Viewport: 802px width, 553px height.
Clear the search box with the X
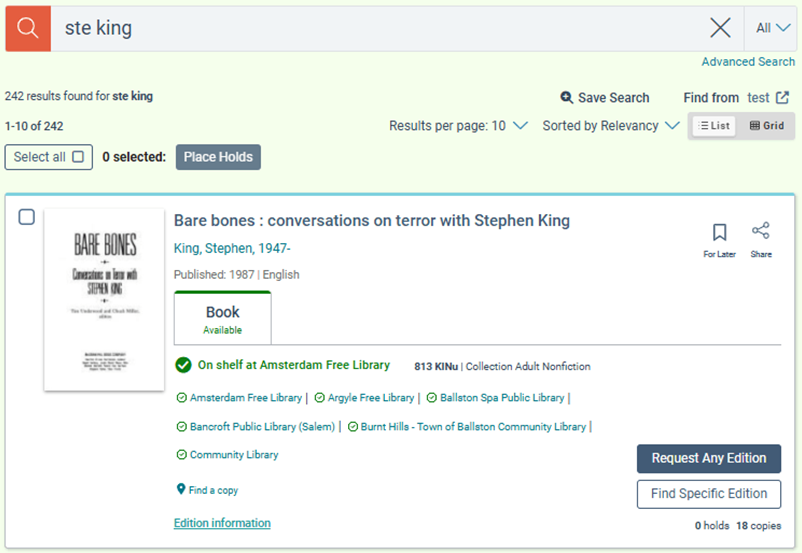[x=720, y=28]
